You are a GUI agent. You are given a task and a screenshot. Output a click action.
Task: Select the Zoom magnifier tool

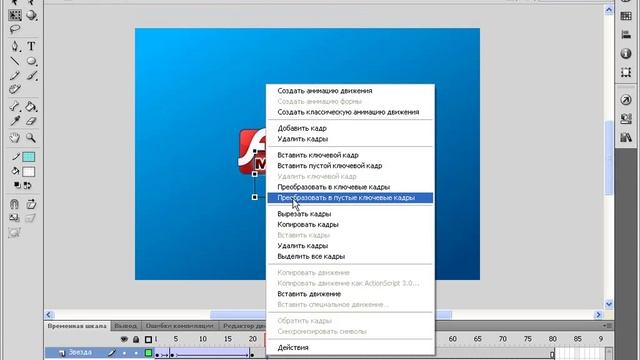point(31,138)
